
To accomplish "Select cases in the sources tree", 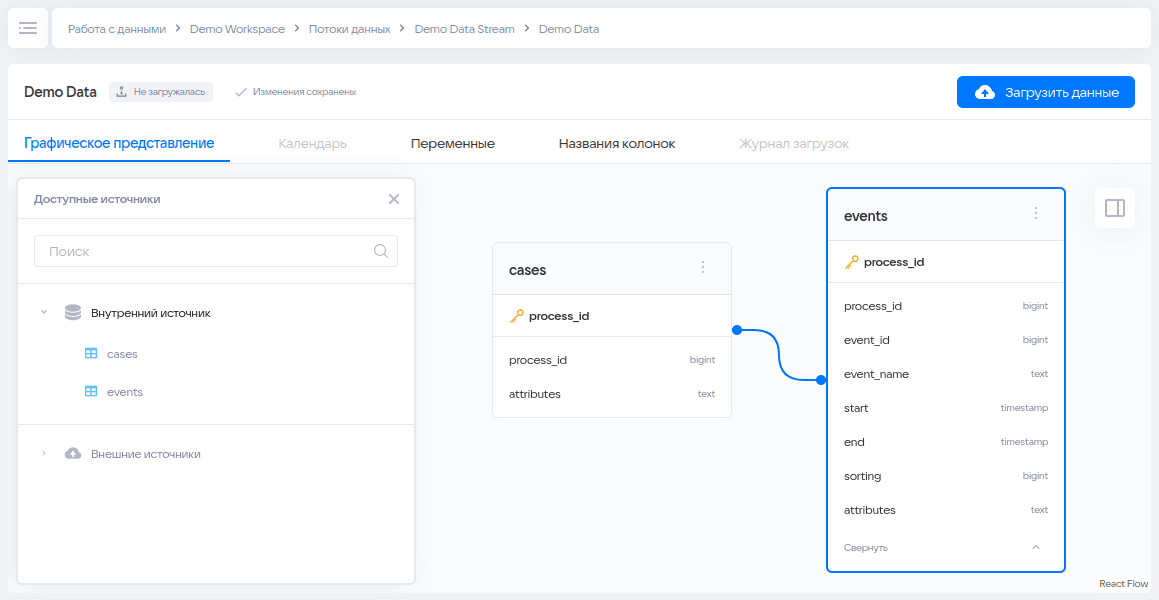I will [122, 354].
